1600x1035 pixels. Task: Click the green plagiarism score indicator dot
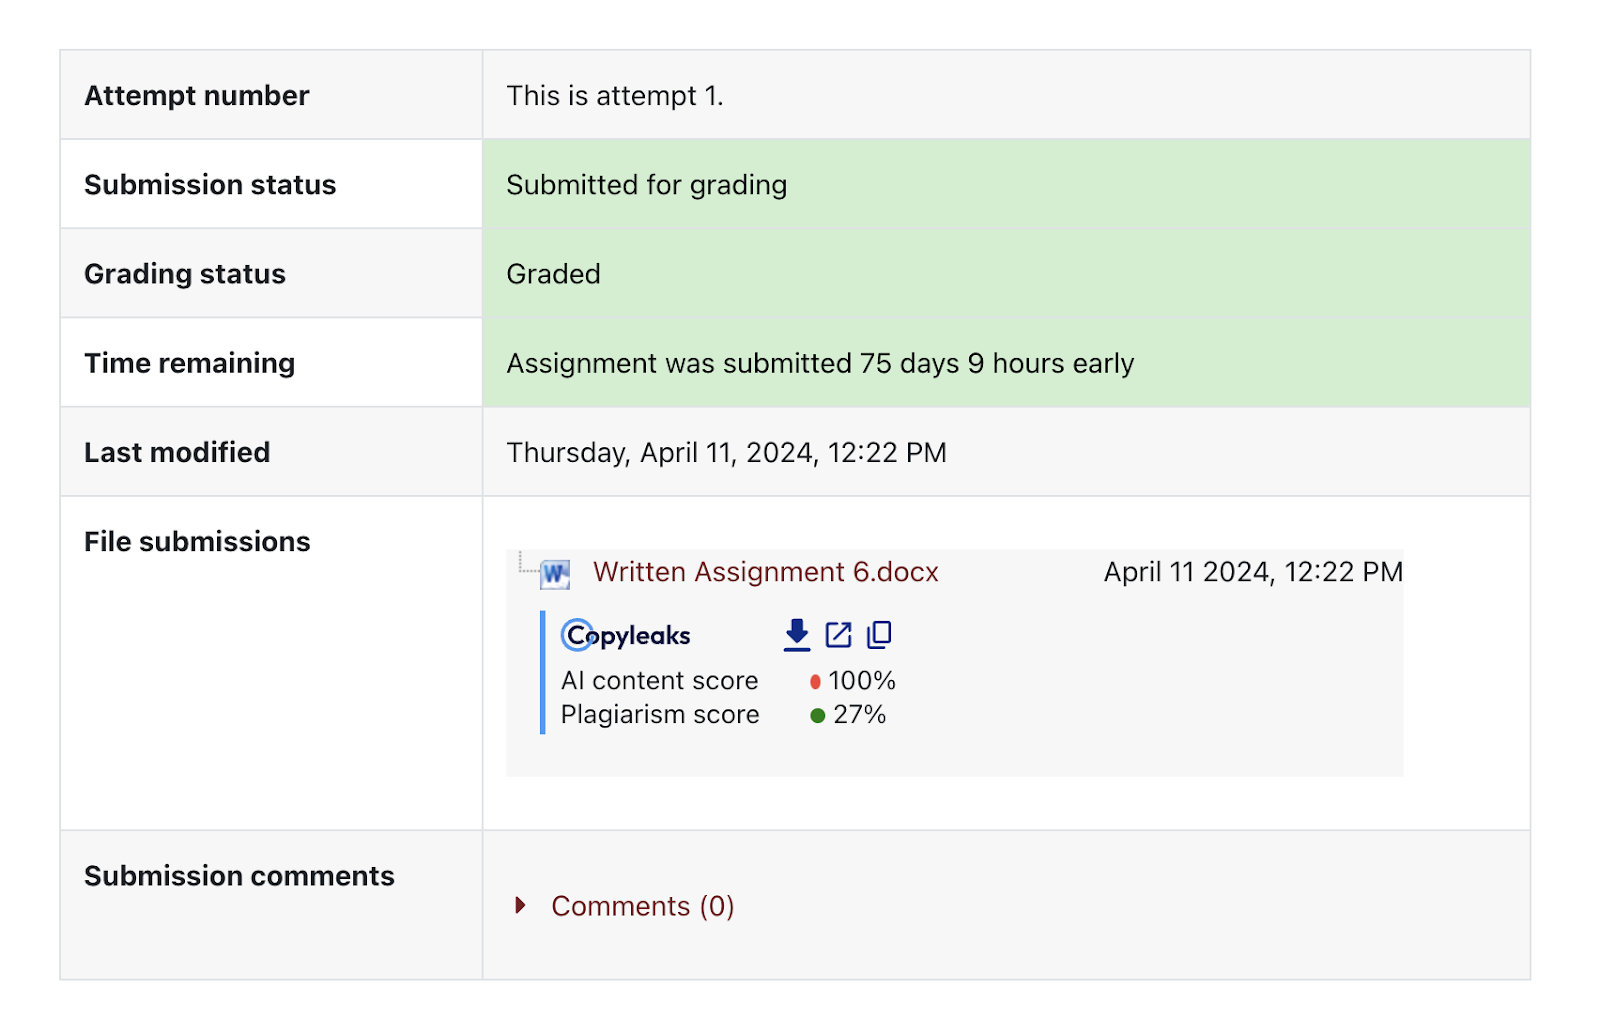coord(816,714)
